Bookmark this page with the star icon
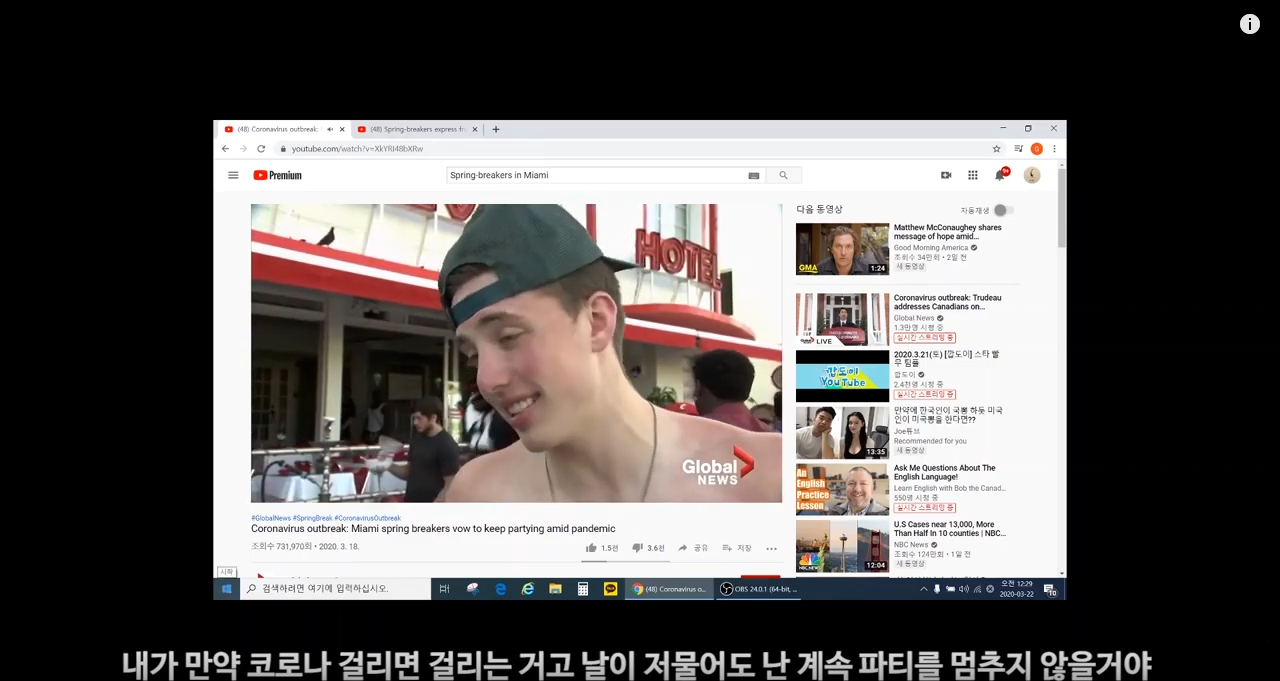The width and height of the screenshot is (1280, 681). tap(996, 149)
